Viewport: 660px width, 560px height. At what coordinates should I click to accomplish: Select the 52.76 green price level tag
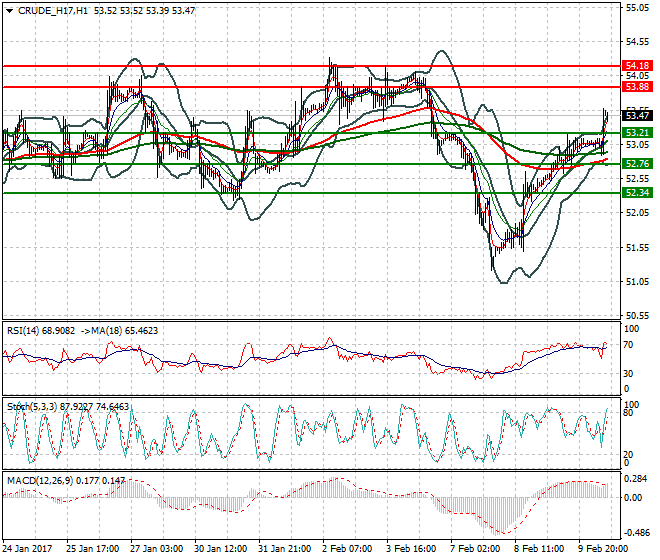637,163
